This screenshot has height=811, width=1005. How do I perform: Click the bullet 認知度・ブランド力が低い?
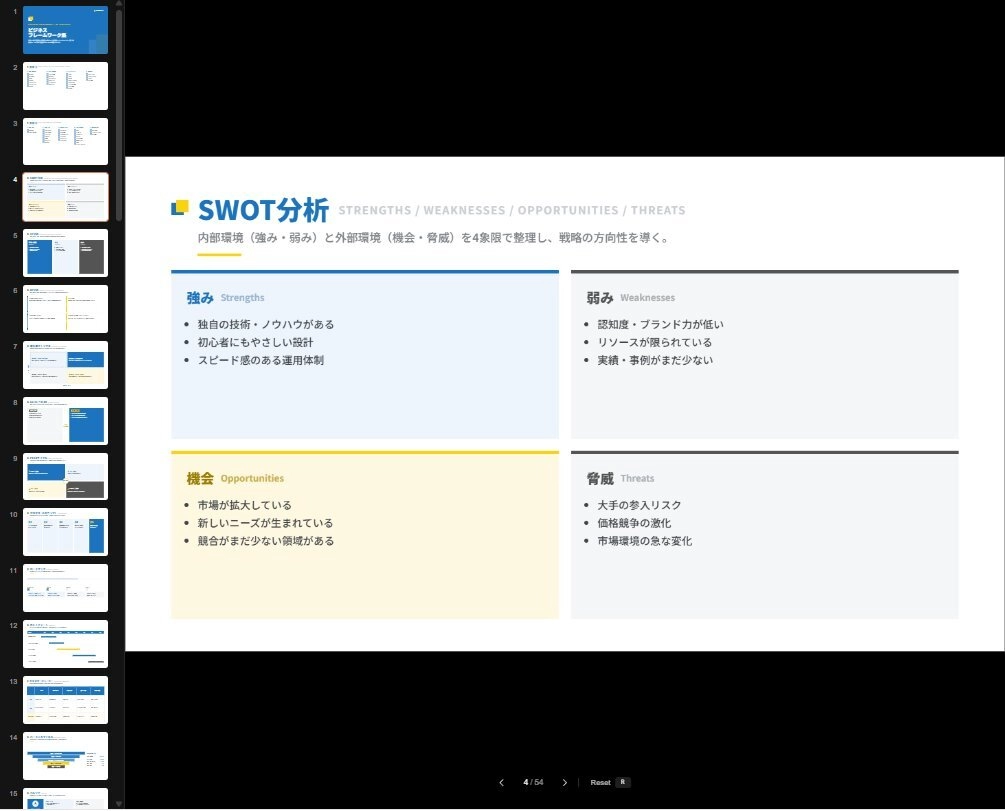pos(660,324)
